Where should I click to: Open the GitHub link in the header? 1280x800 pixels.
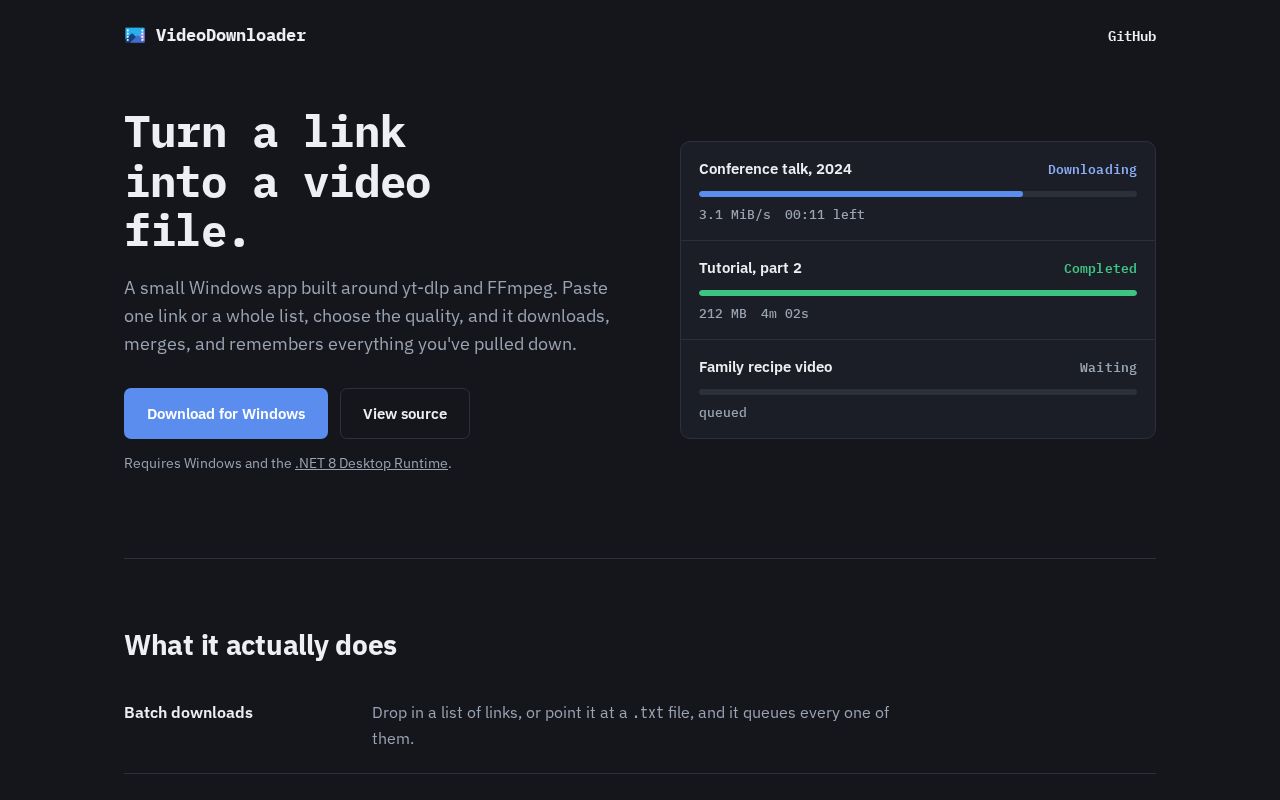[1132, 36]
